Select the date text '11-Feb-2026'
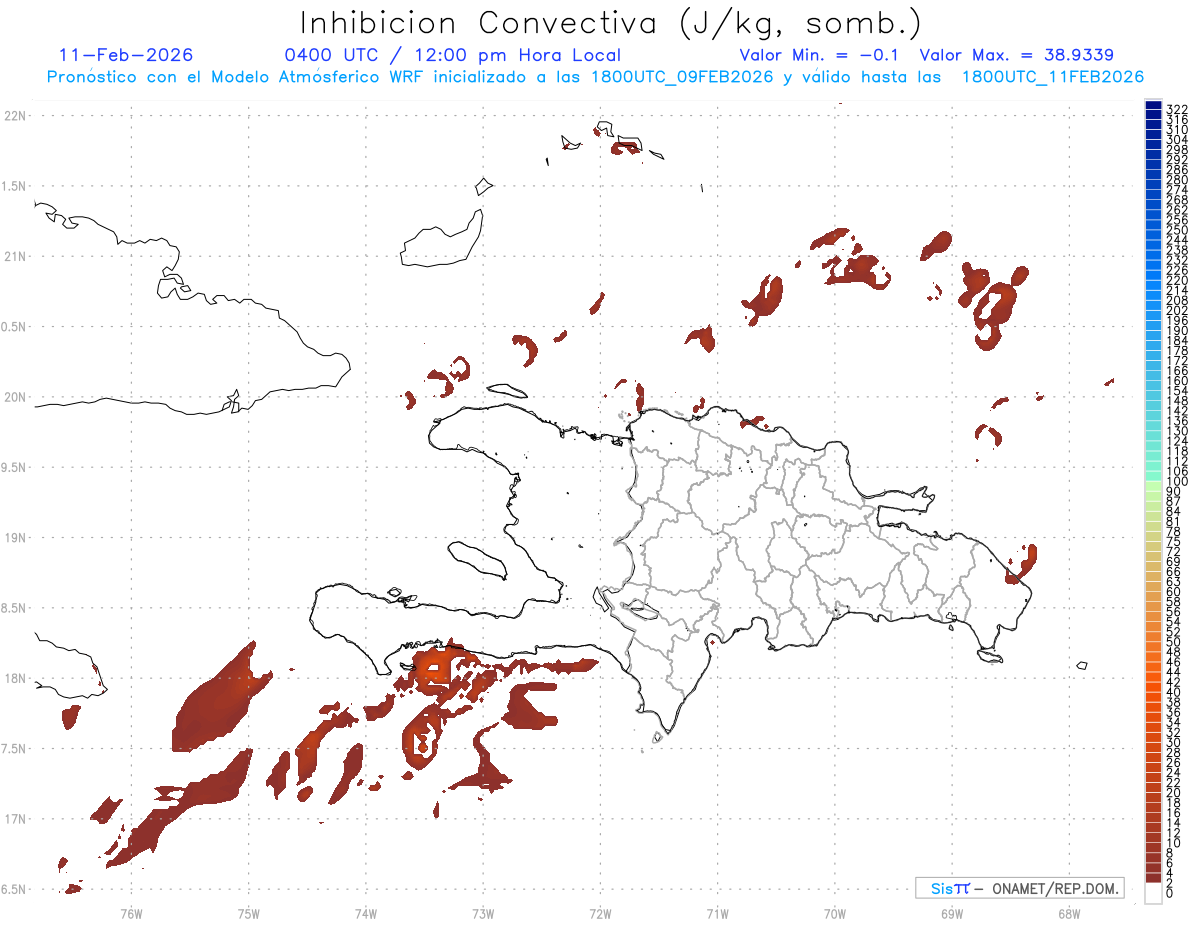This screenshot has height=927, width=1200. [126, 55]
